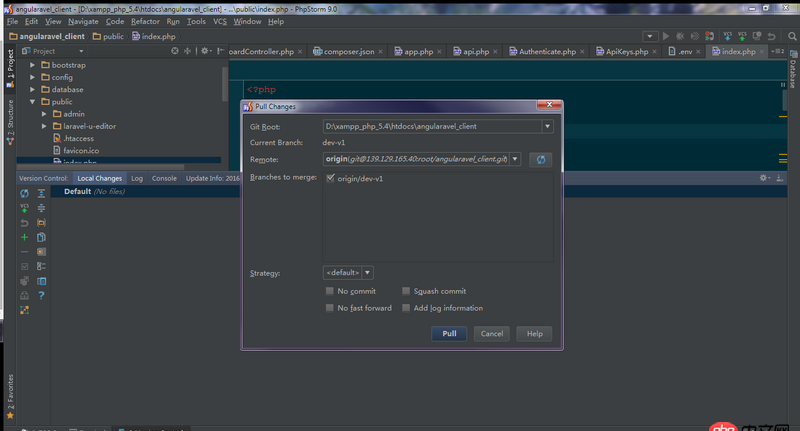Click the public breadcrumb in the navigation bar
Image resolution: width=800 pixels, height=431 pixels.
[108, 36]
